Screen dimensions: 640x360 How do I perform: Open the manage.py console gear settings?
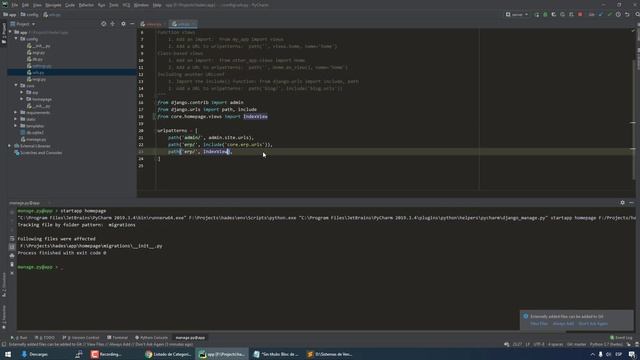622,202
